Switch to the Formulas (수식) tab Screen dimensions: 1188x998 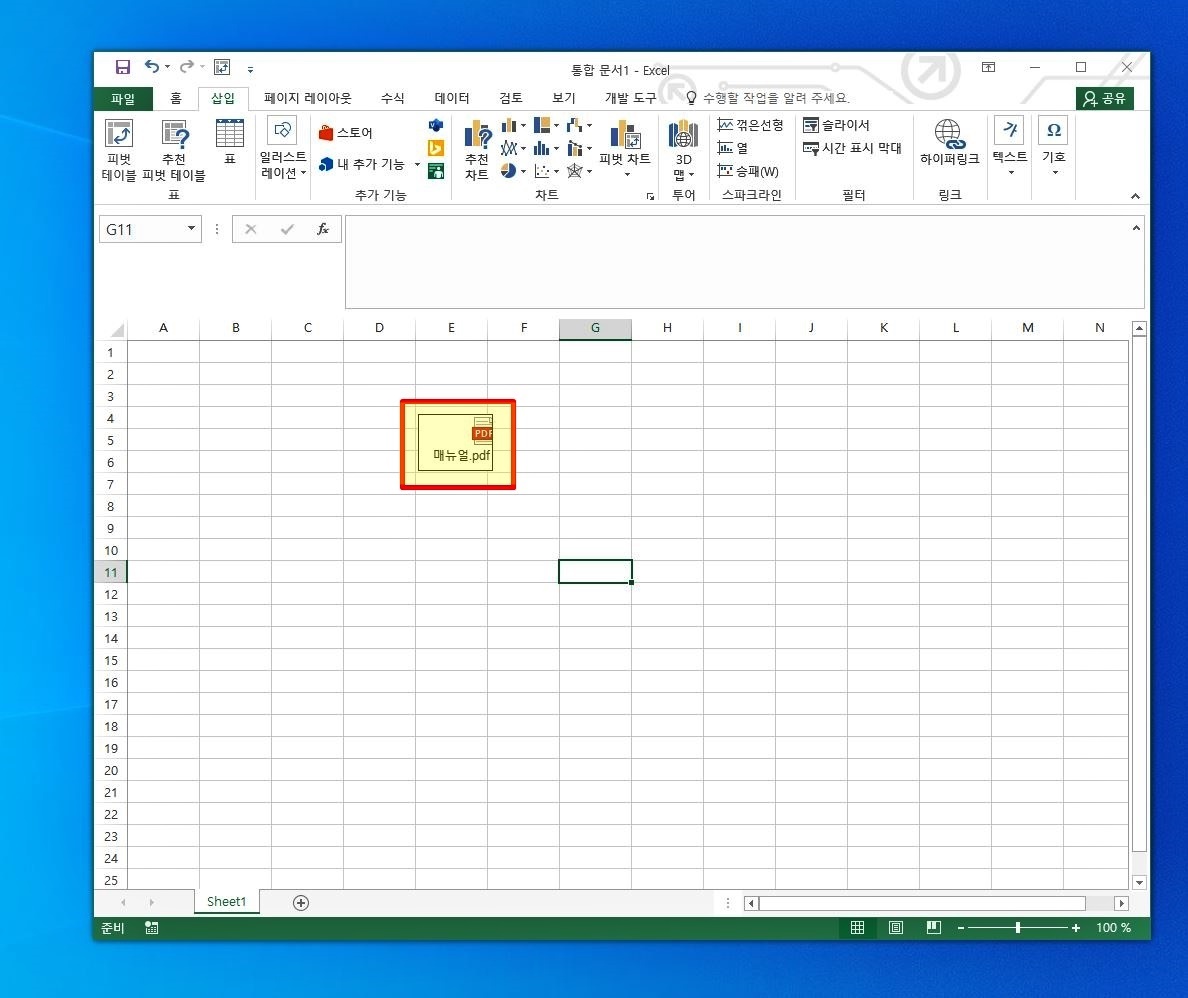click(x=392, y=99)
